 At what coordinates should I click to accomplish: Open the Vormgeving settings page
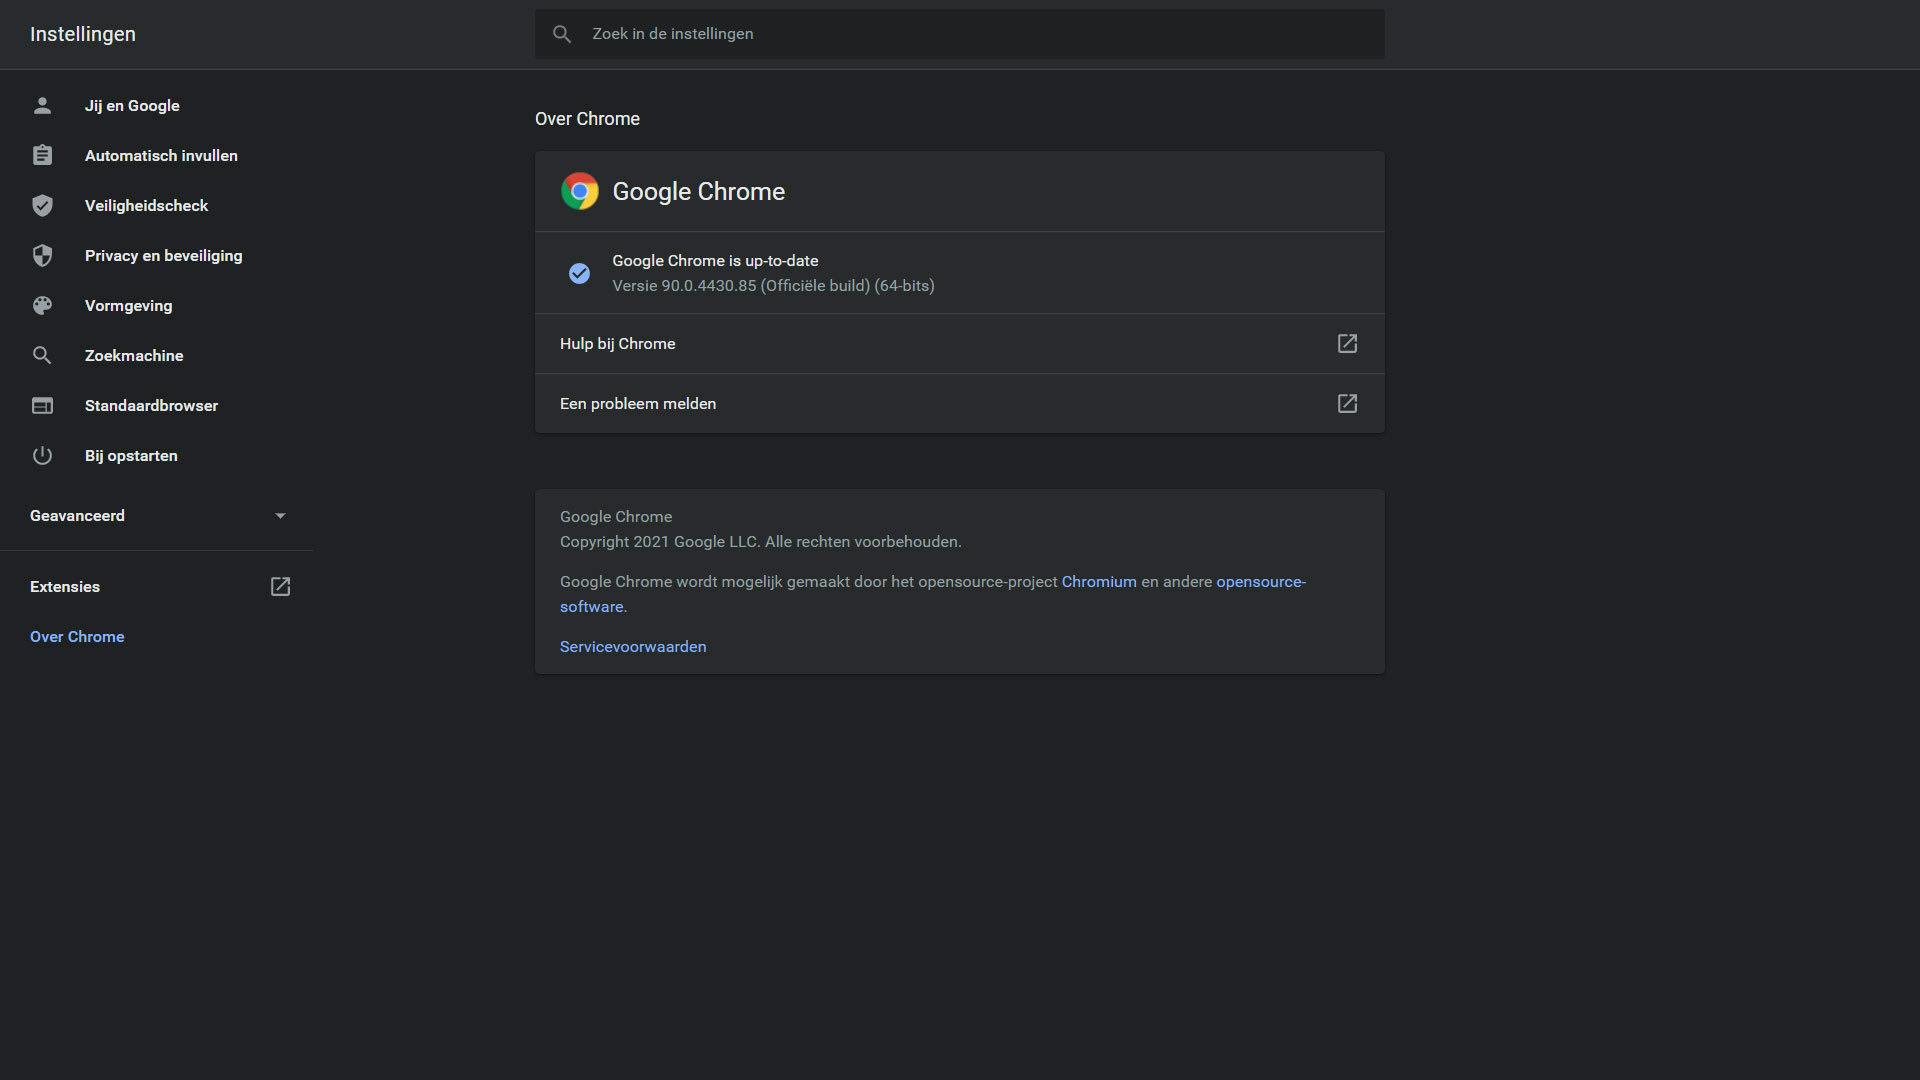128,305
